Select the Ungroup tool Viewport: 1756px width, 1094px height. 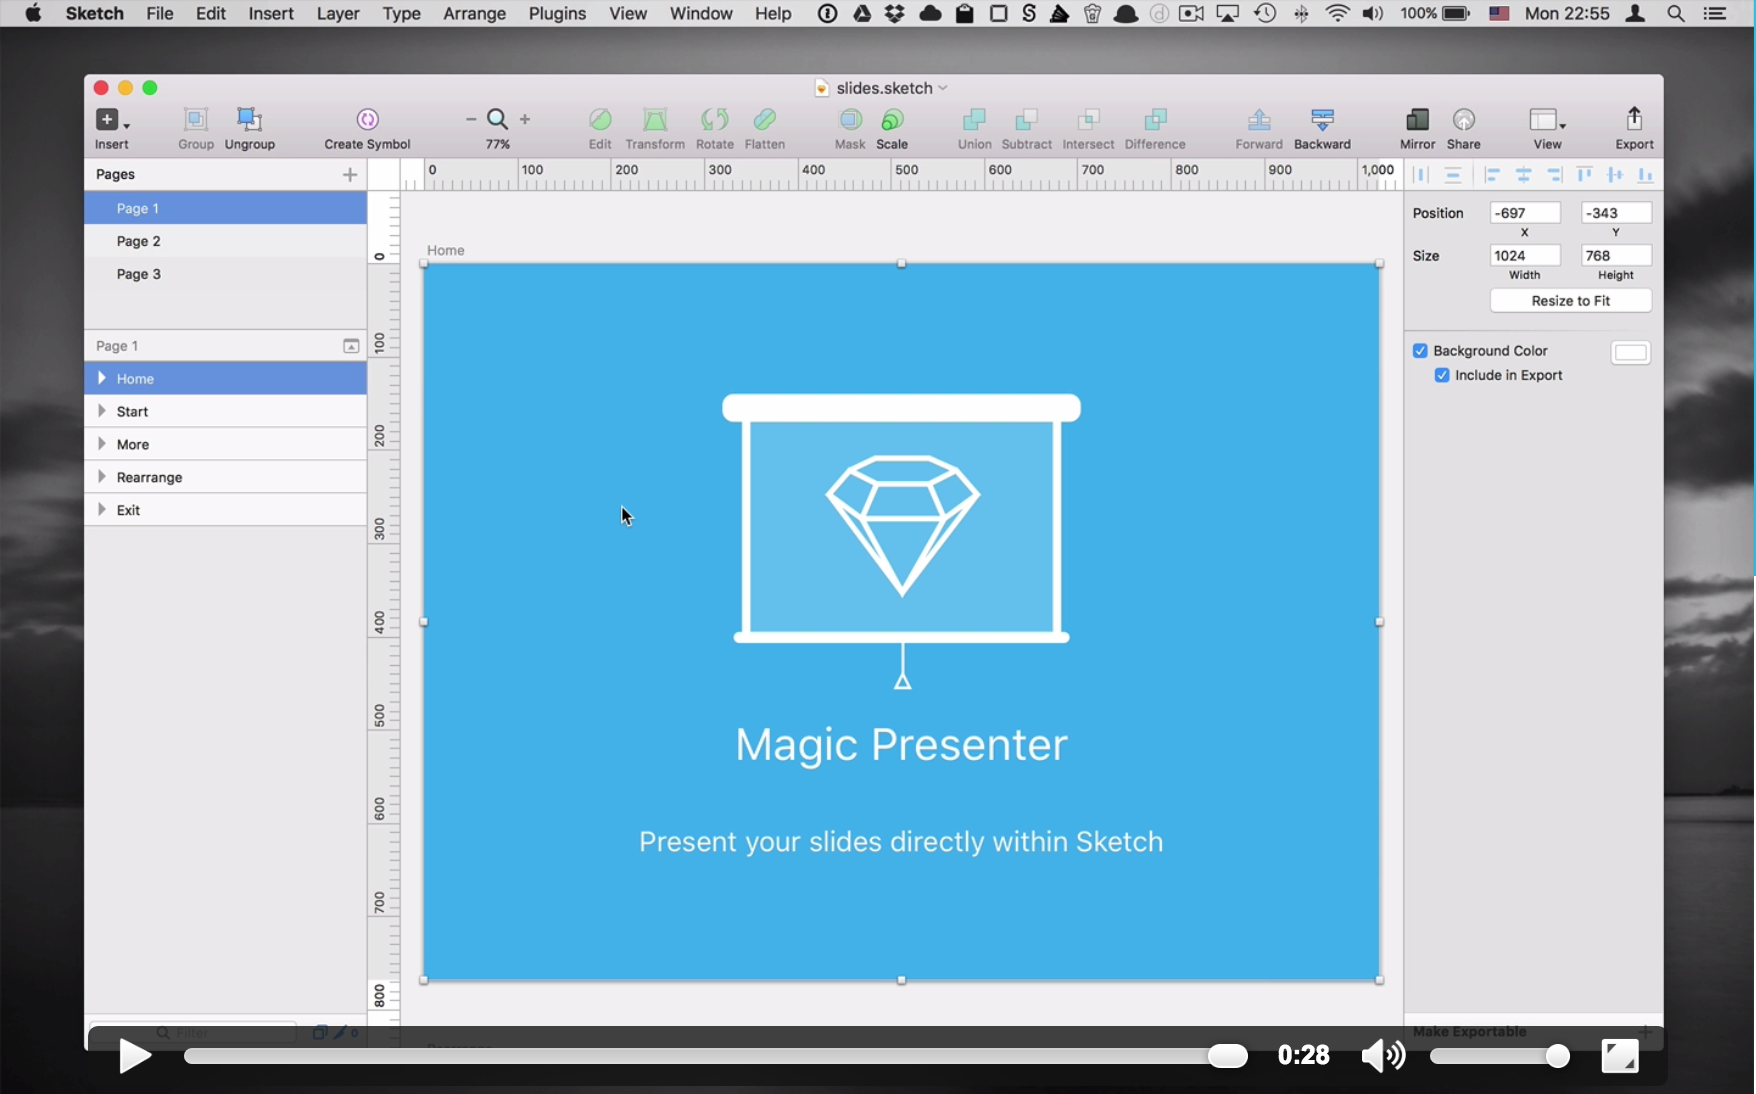click(x=249, y=120)
